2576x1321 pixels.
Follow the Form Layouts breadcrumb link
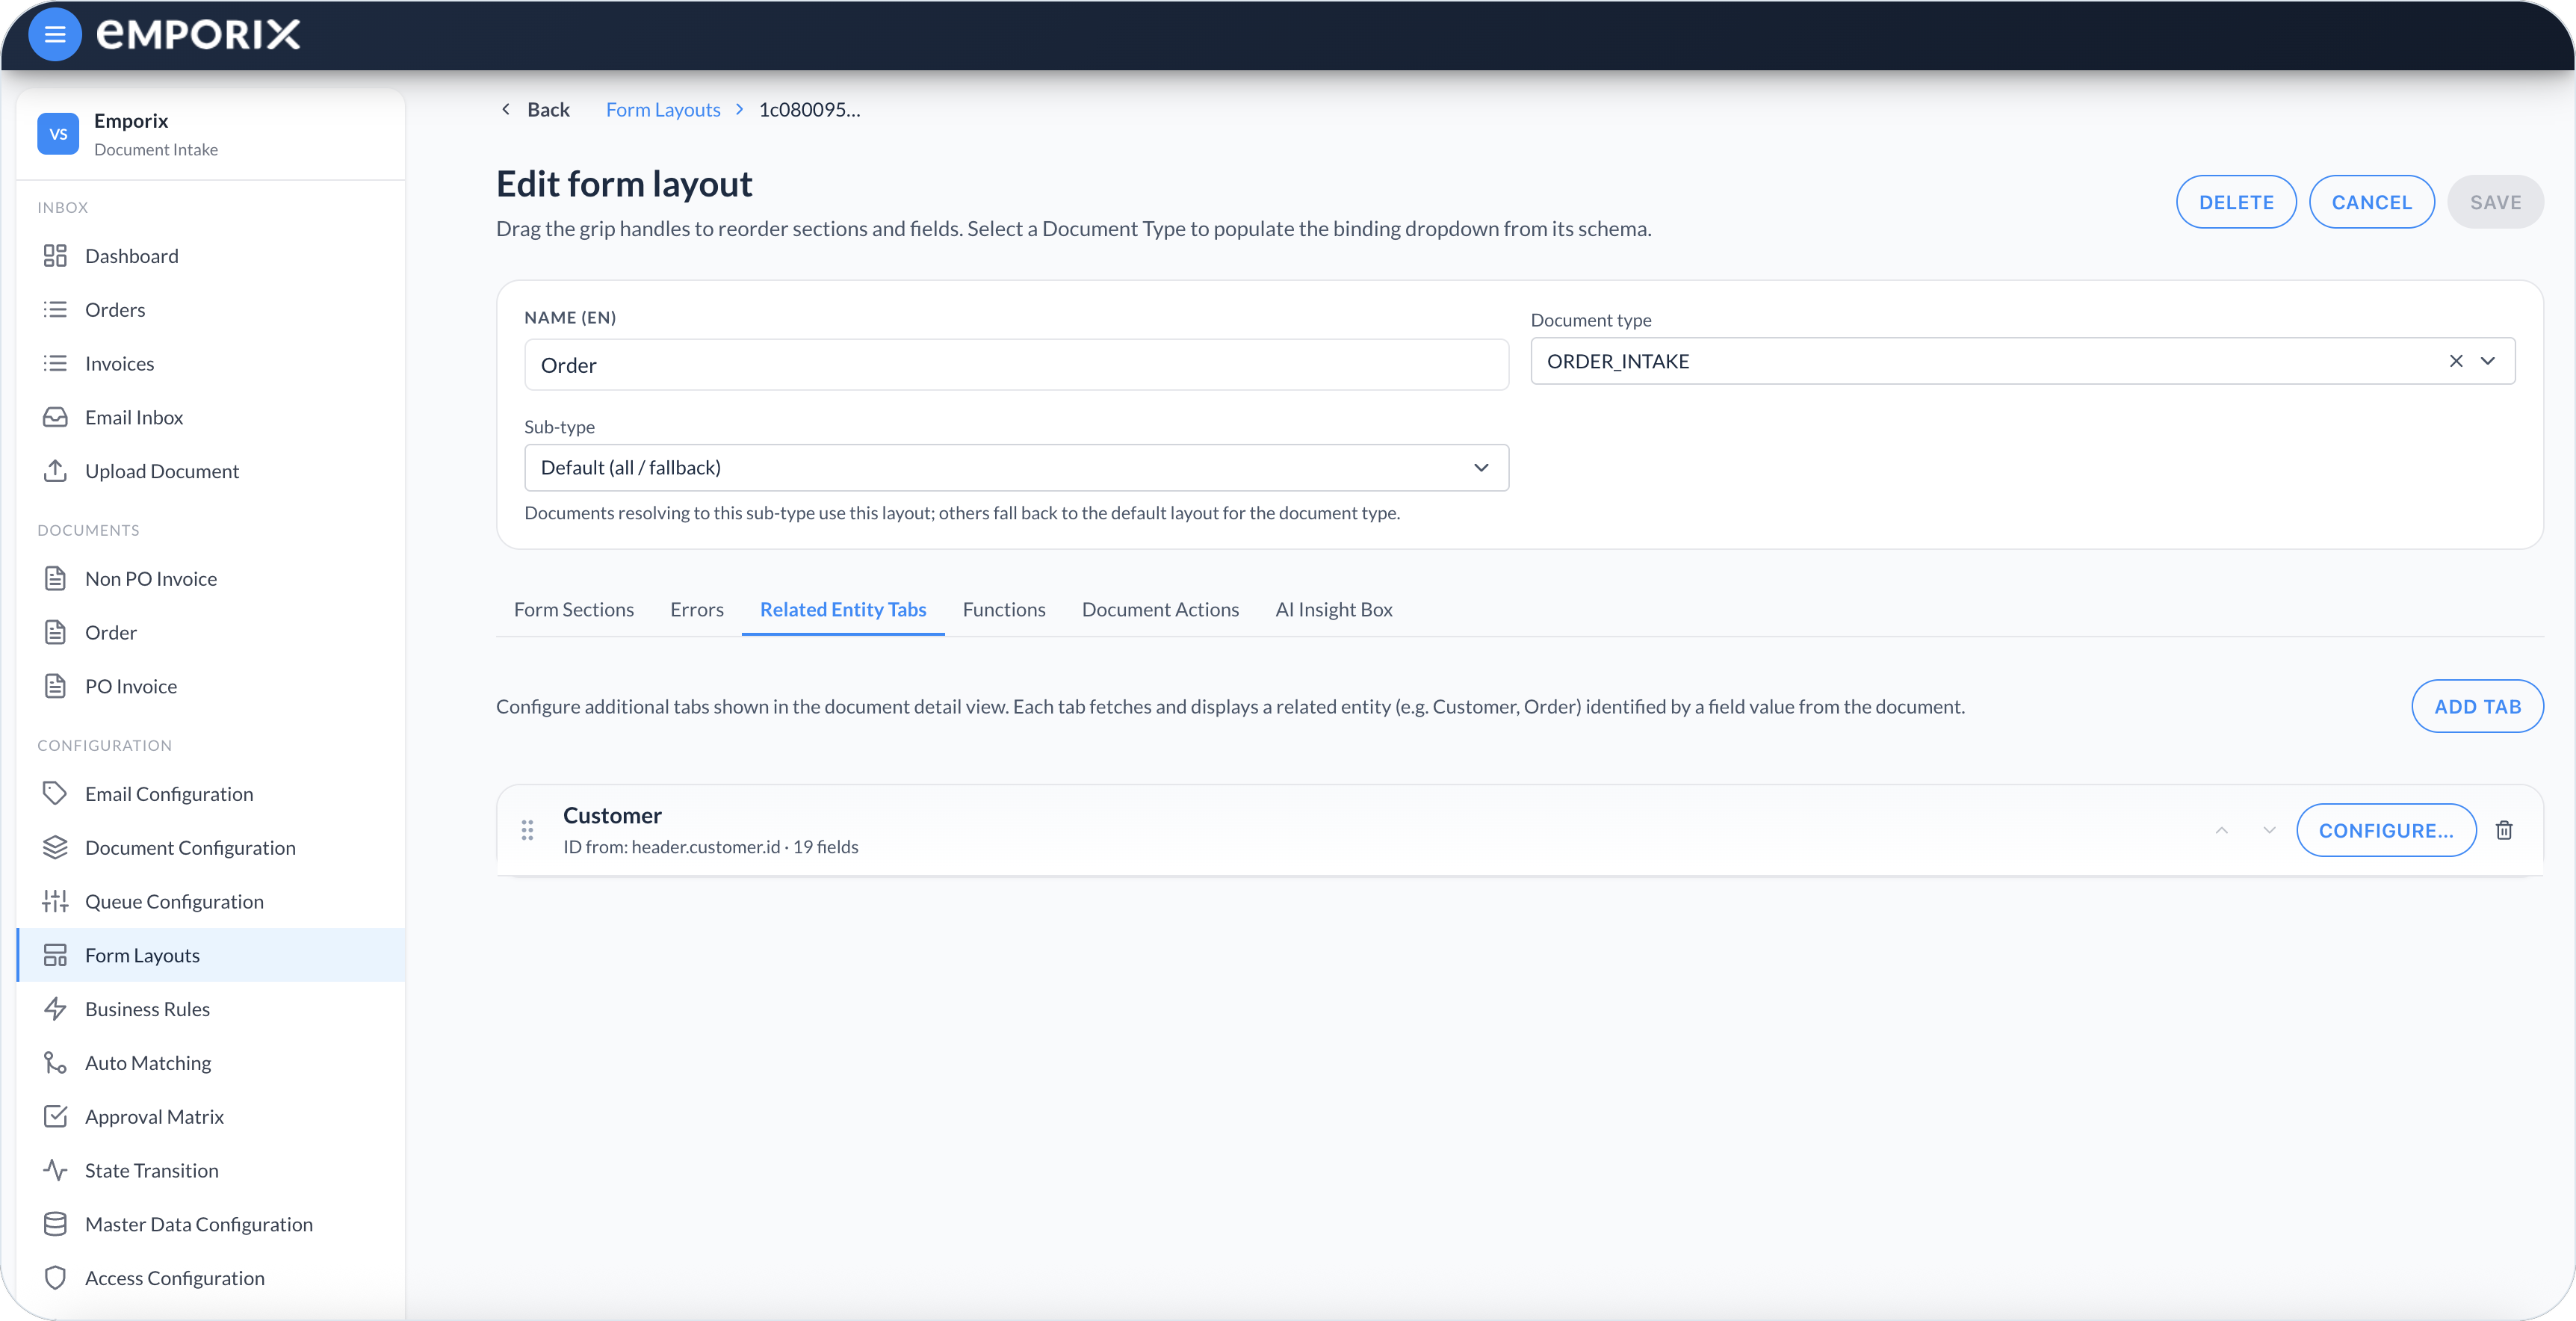point(663,109)
